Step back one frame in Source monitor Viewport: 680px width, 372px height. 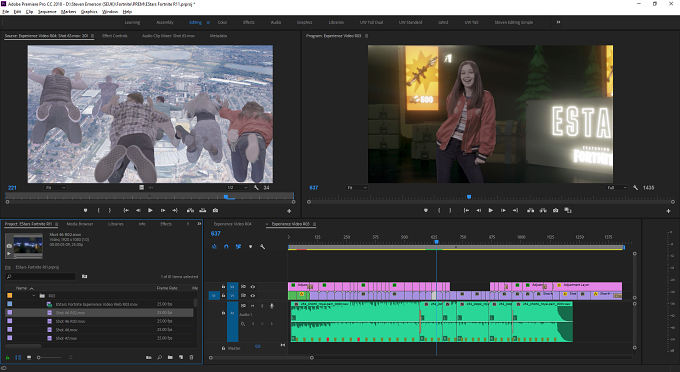click(138, 210)
